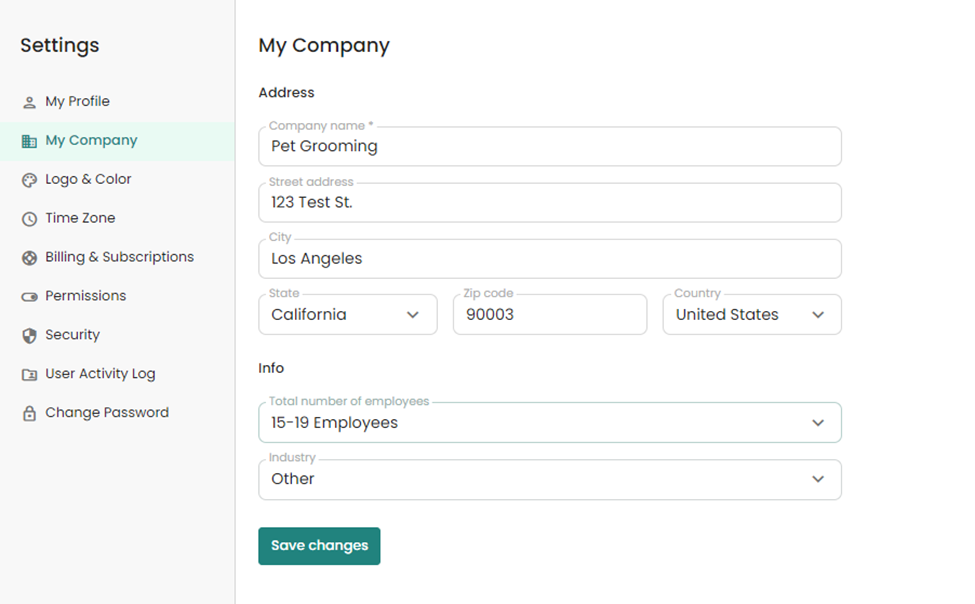
Task: Click the User Activity Log folder icon
Action: point(29,375)
